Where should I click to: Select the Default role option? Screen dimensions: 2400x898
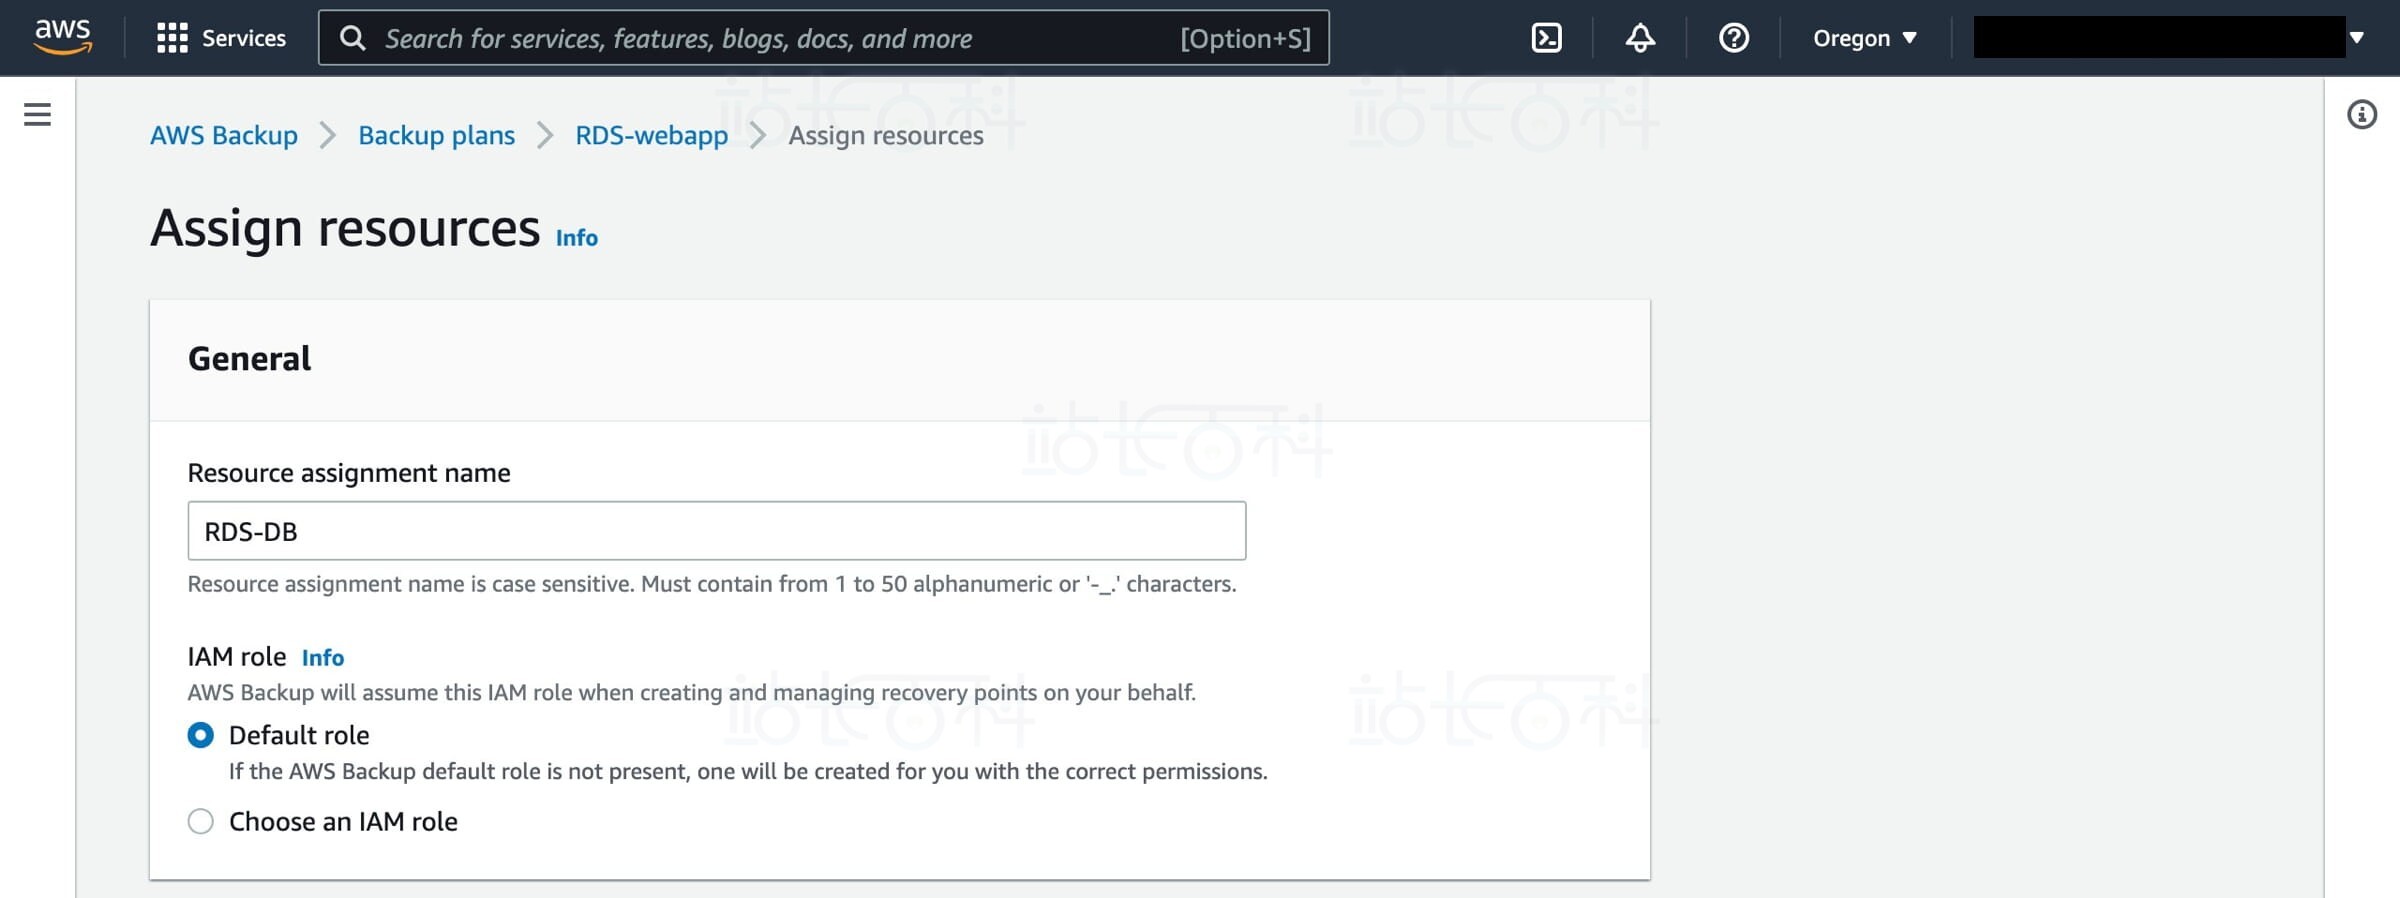pyautogui.click(x=201, y=735)
